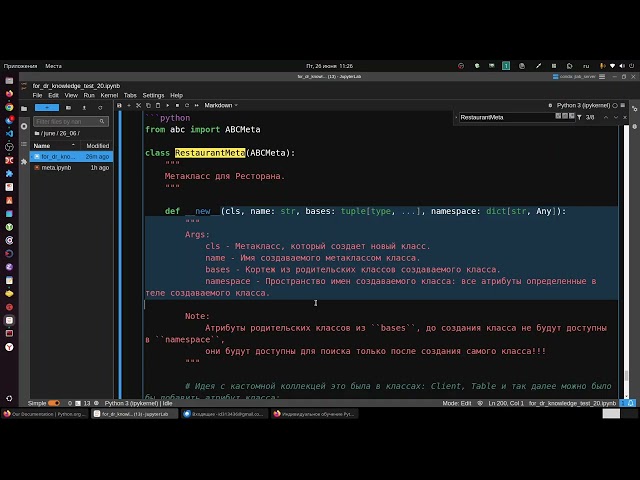Open the Markdown cell type dropdown
The width and height of the screenshot is (640, 480).
[221, 105]
